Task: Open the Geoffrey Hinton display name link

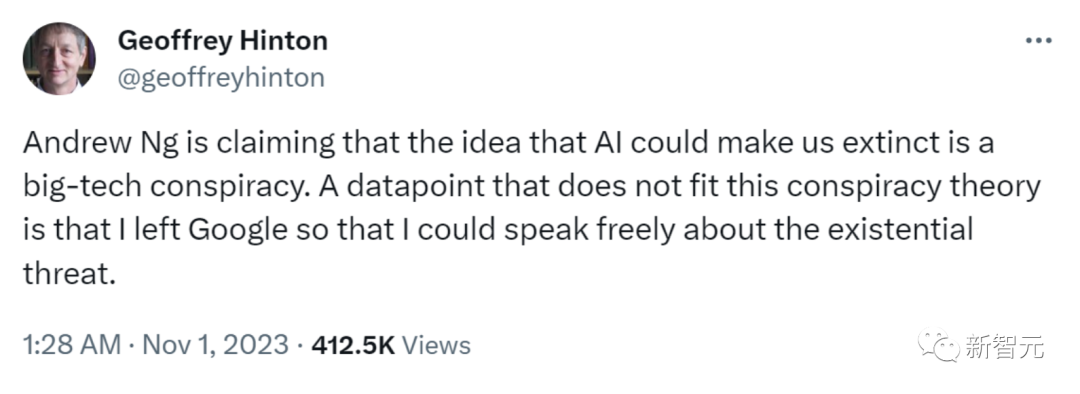Action: click(222, 41)
